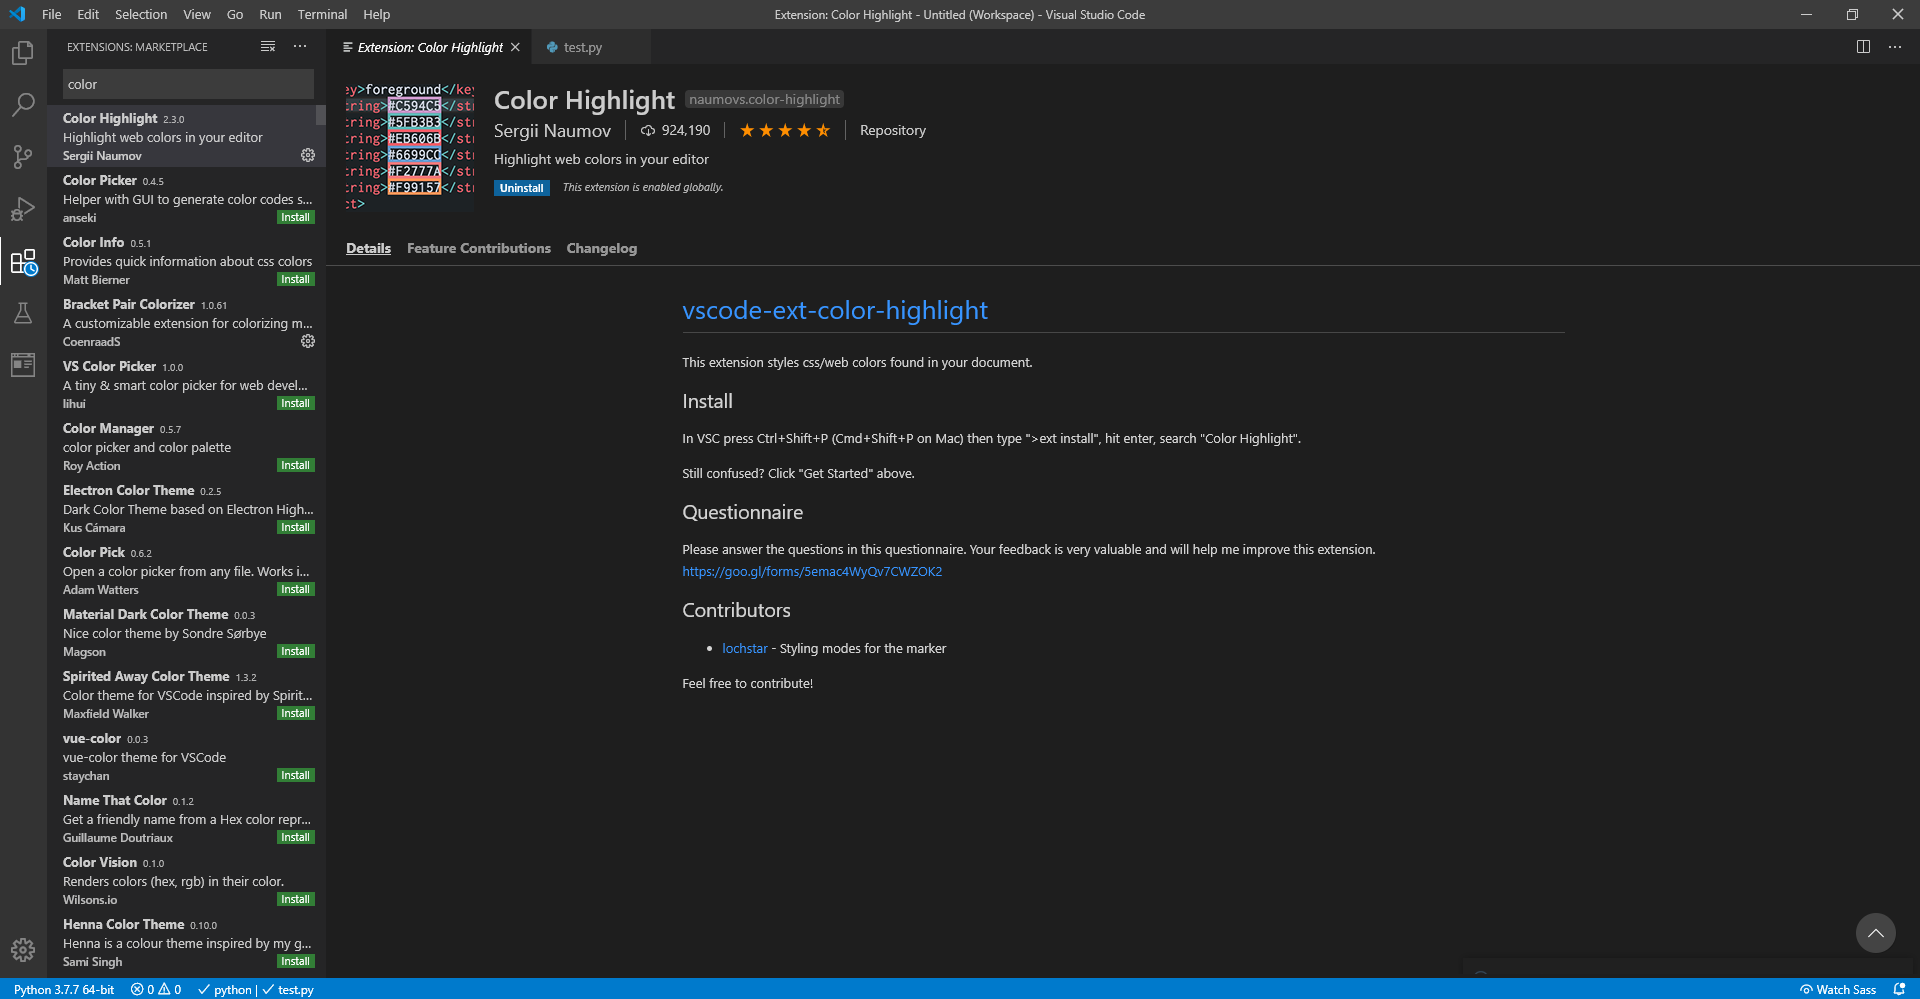
Task: Open manage gear for Bracket Pair Colorizer
Action: [308, 341]
